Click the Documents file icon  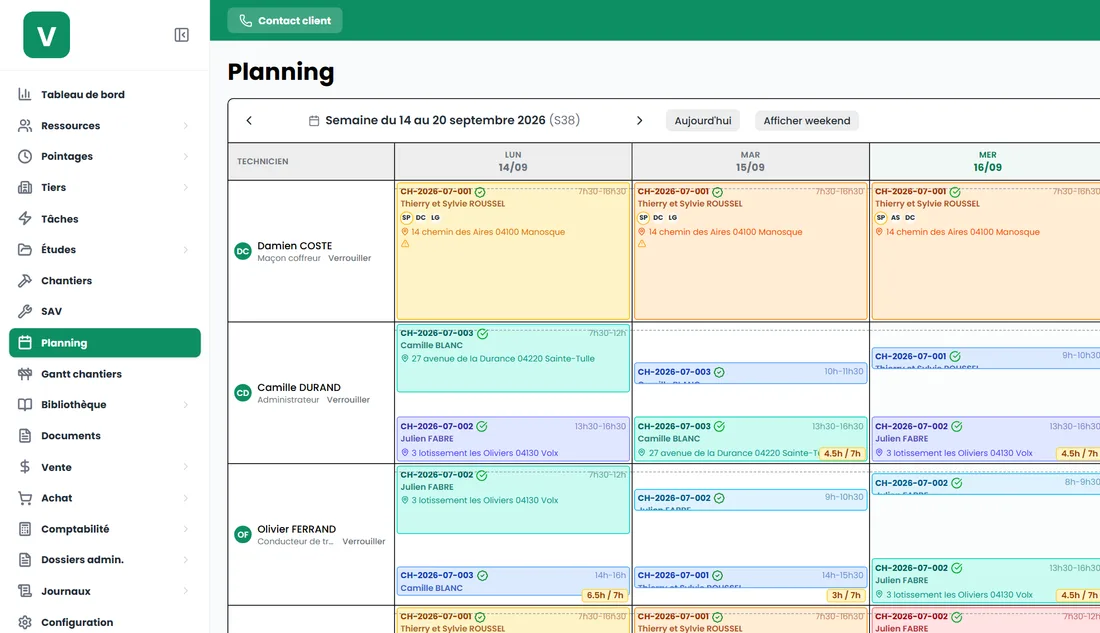(x=25, y=436)
